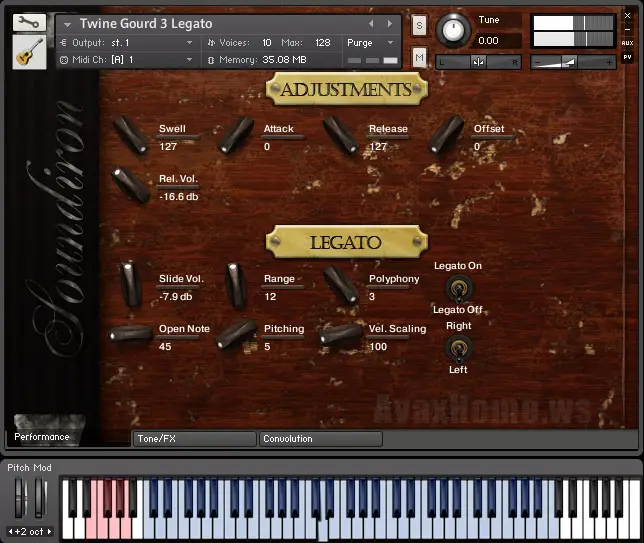
Task: Click Range value 12
Action: coord(270,297)
